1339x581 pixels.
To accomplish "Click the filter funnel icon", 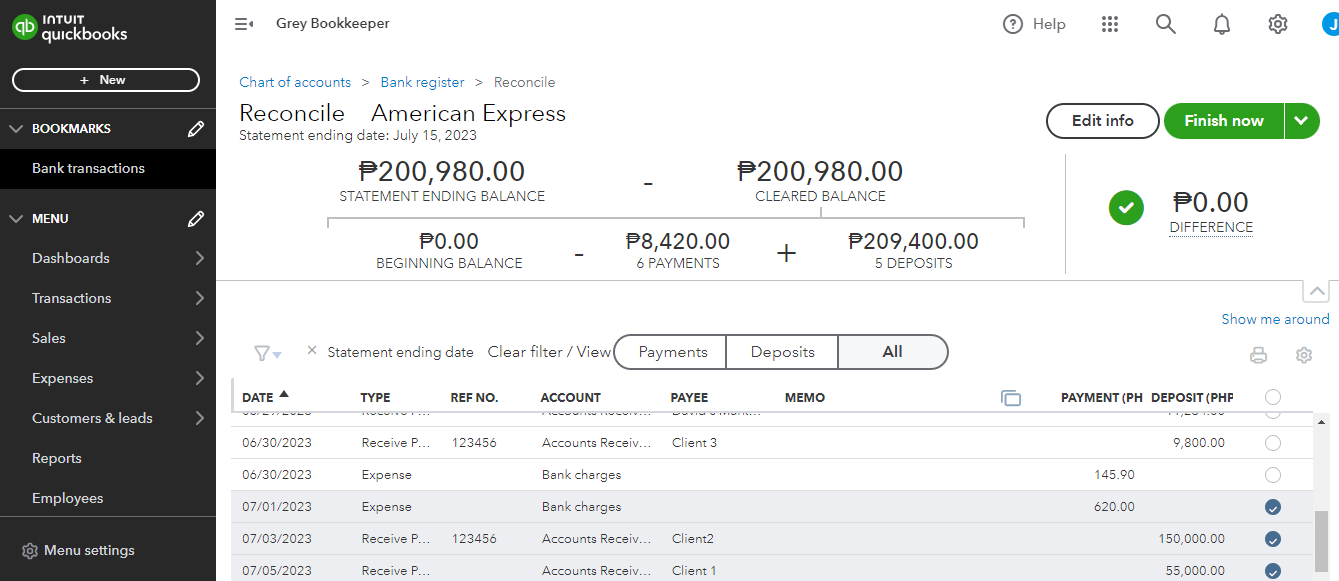I will [x=262, y=353].
